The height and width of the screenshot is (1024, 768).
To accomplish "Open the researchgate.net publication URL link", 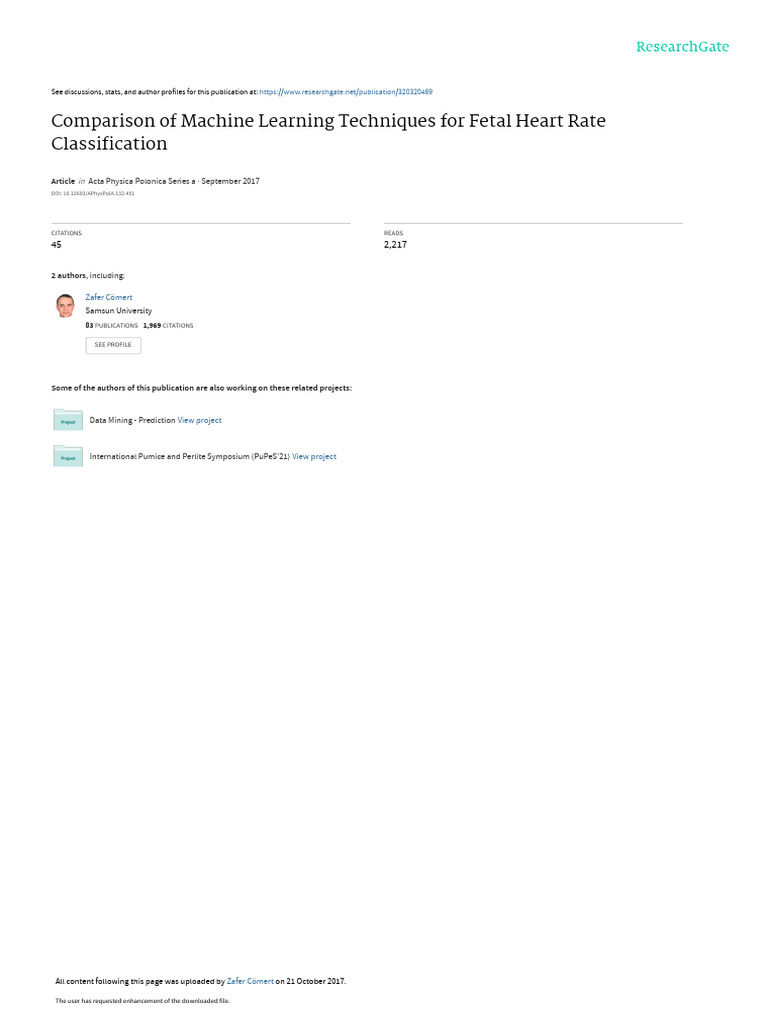I will coord(345,92).
